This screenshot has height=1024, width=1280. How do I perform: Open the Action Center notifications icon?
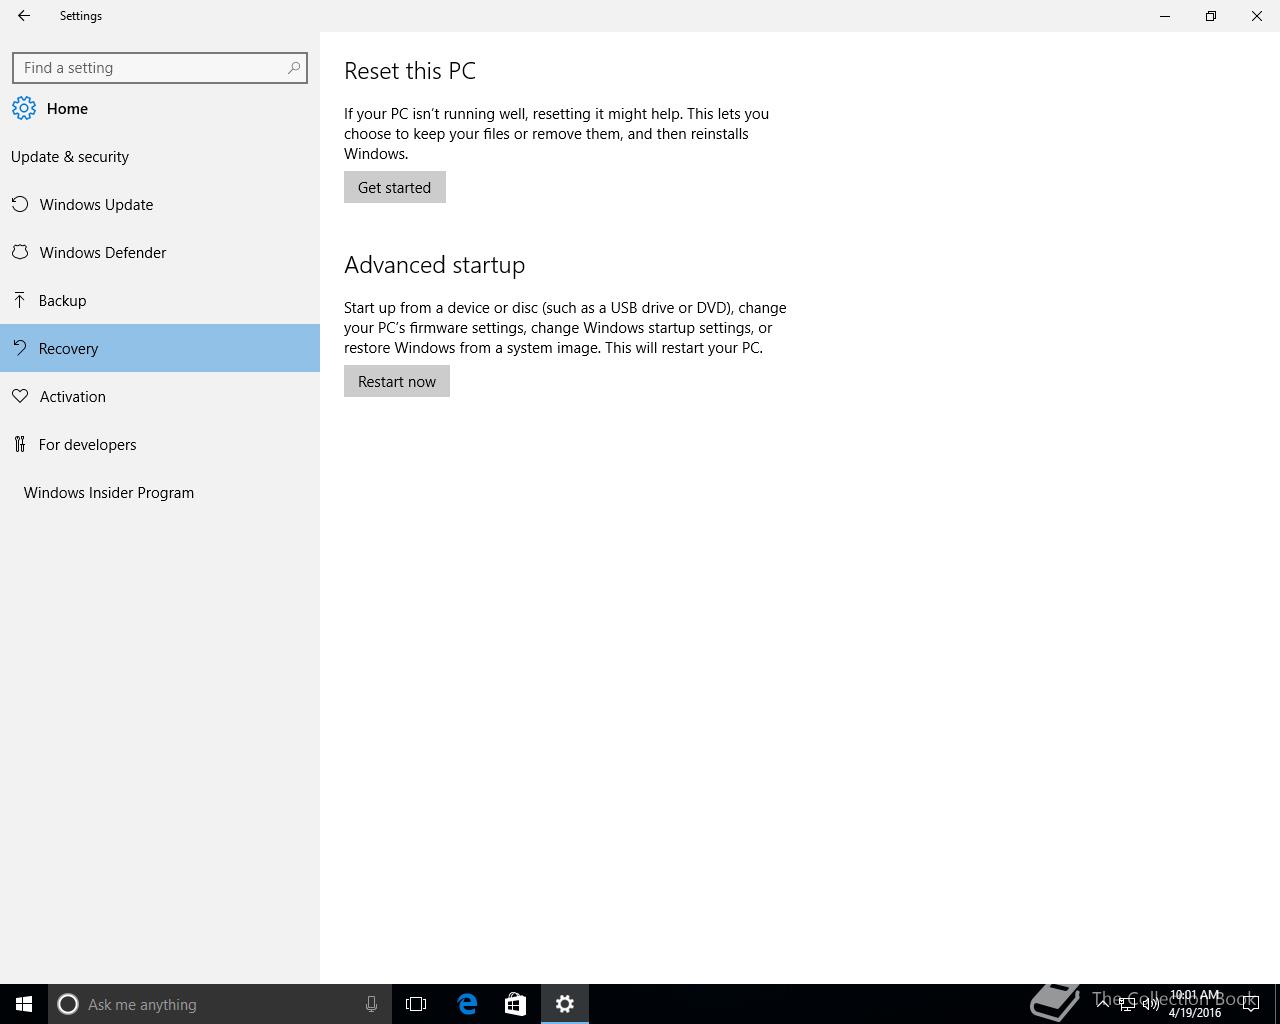pos(1250,1004)
